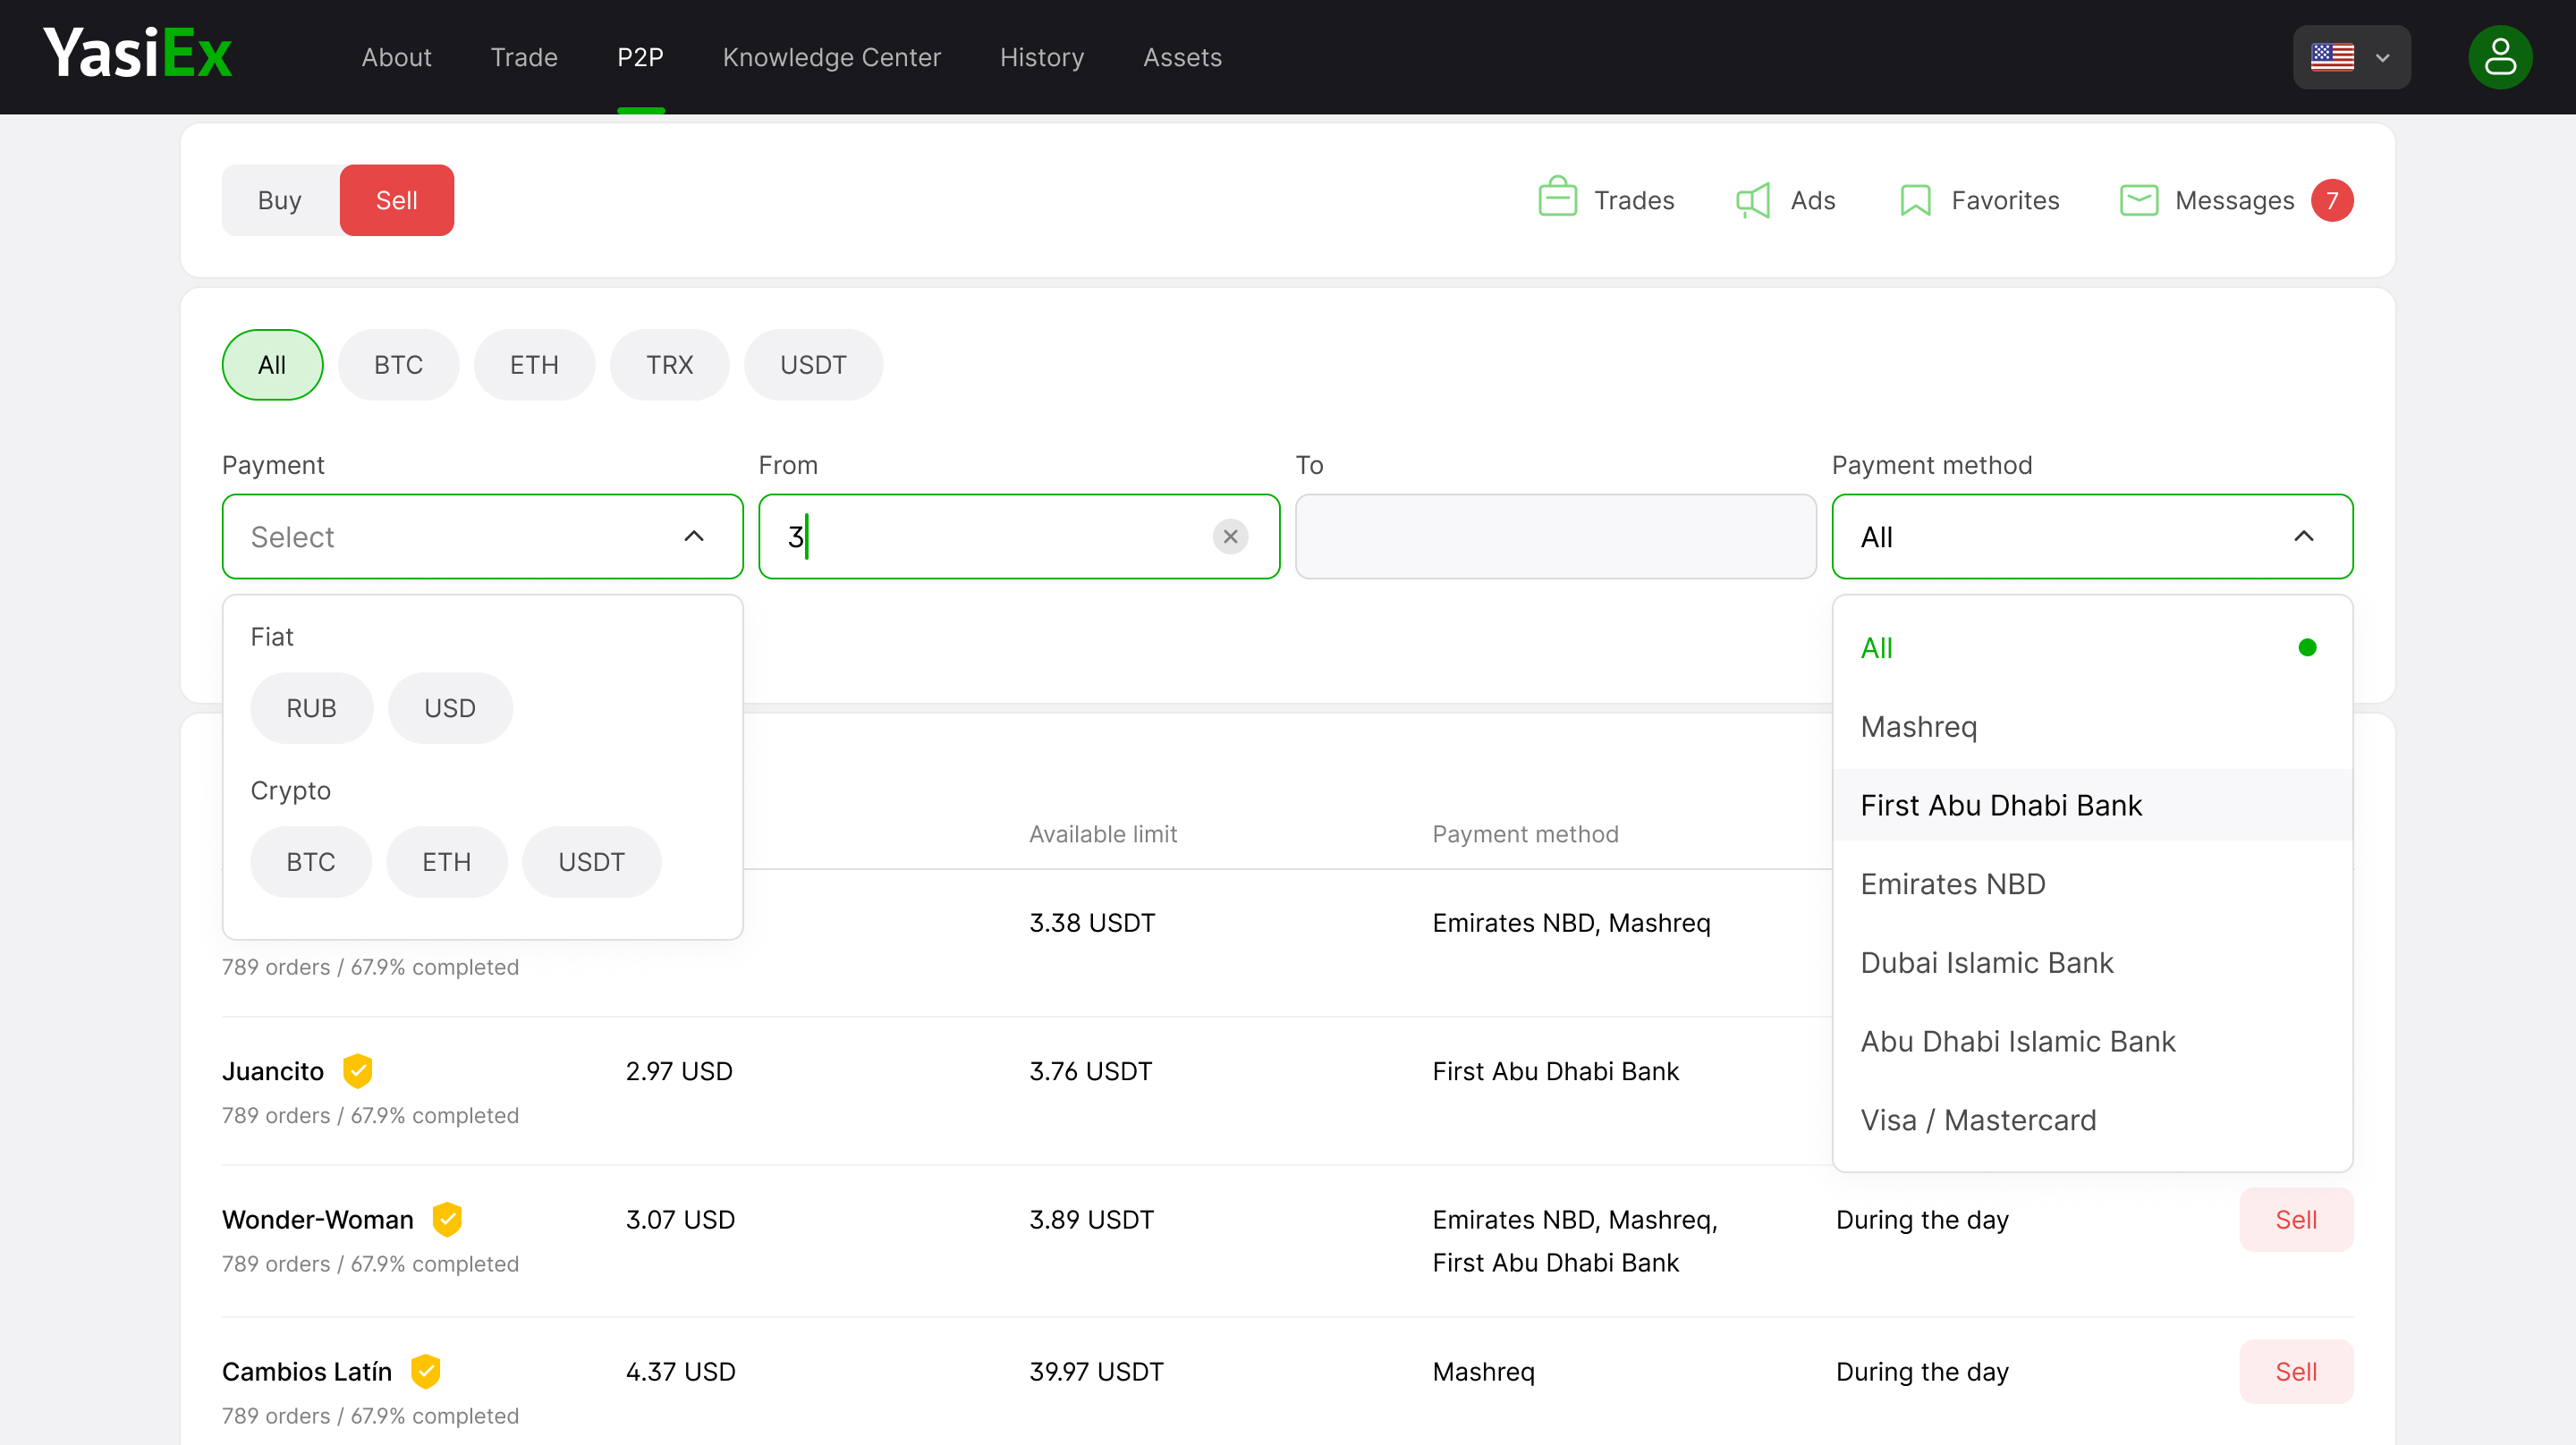Filter by the USDT coin tab
2576x1445 pixels.
[x=812, y=365]
